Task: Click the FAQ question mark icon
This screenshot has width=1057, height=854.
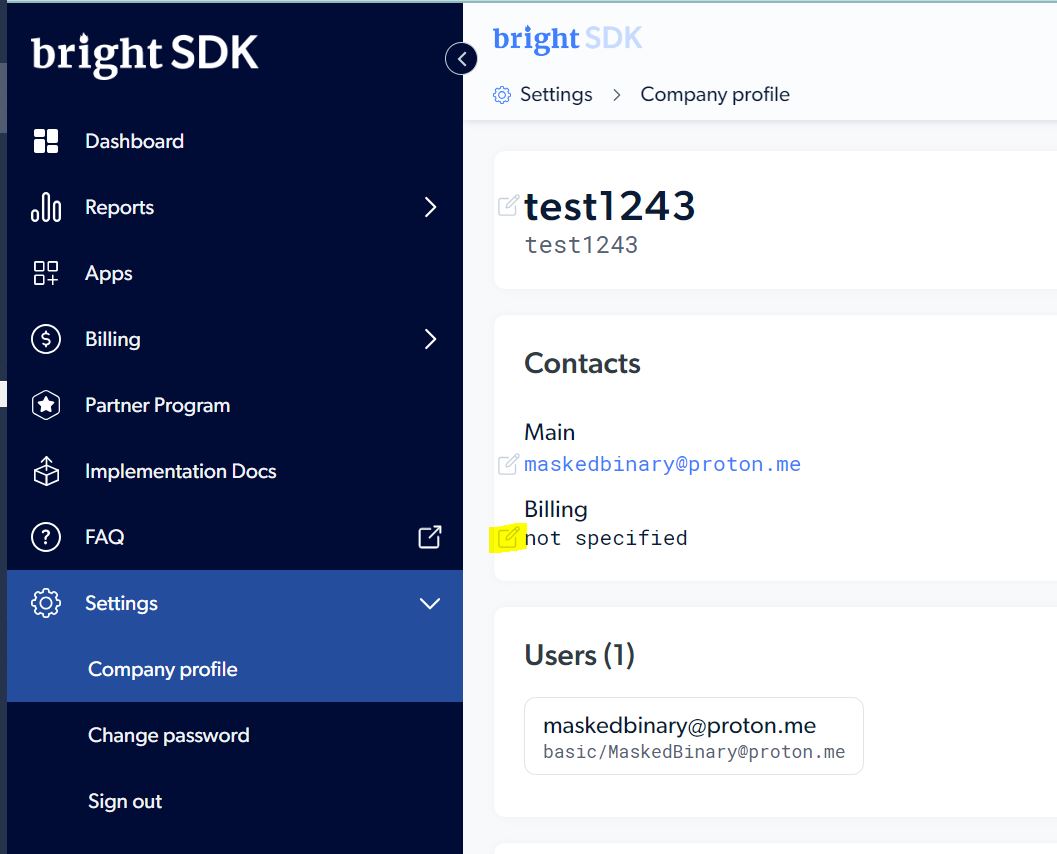Action: click(46, 537)
